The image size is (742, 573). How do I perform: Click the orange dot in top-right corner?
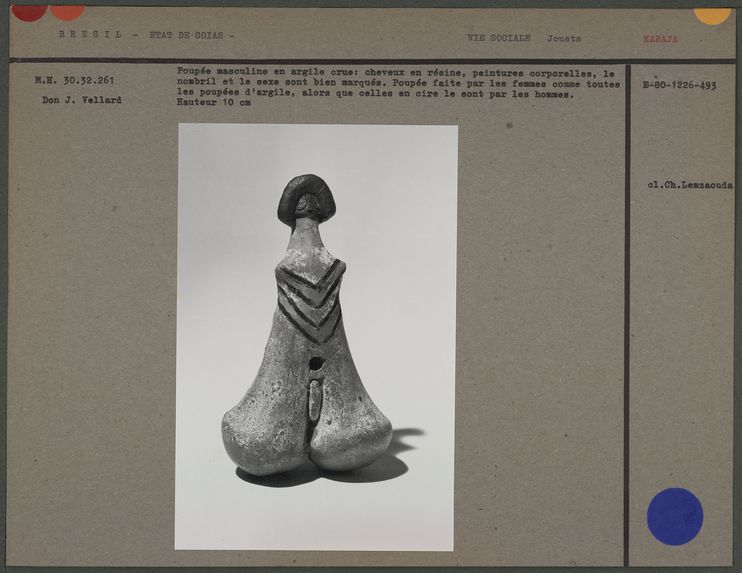point(712,14)
